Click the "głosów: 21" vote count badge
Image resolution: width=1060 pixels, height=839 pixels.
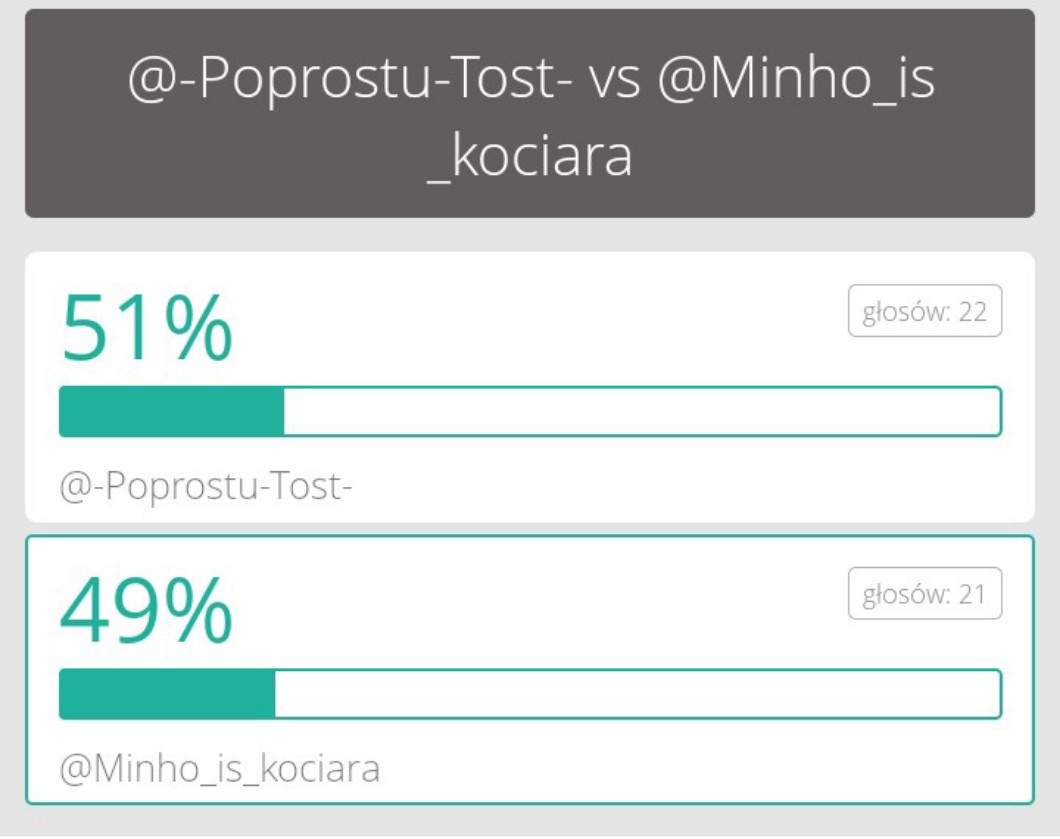point(925,594)
